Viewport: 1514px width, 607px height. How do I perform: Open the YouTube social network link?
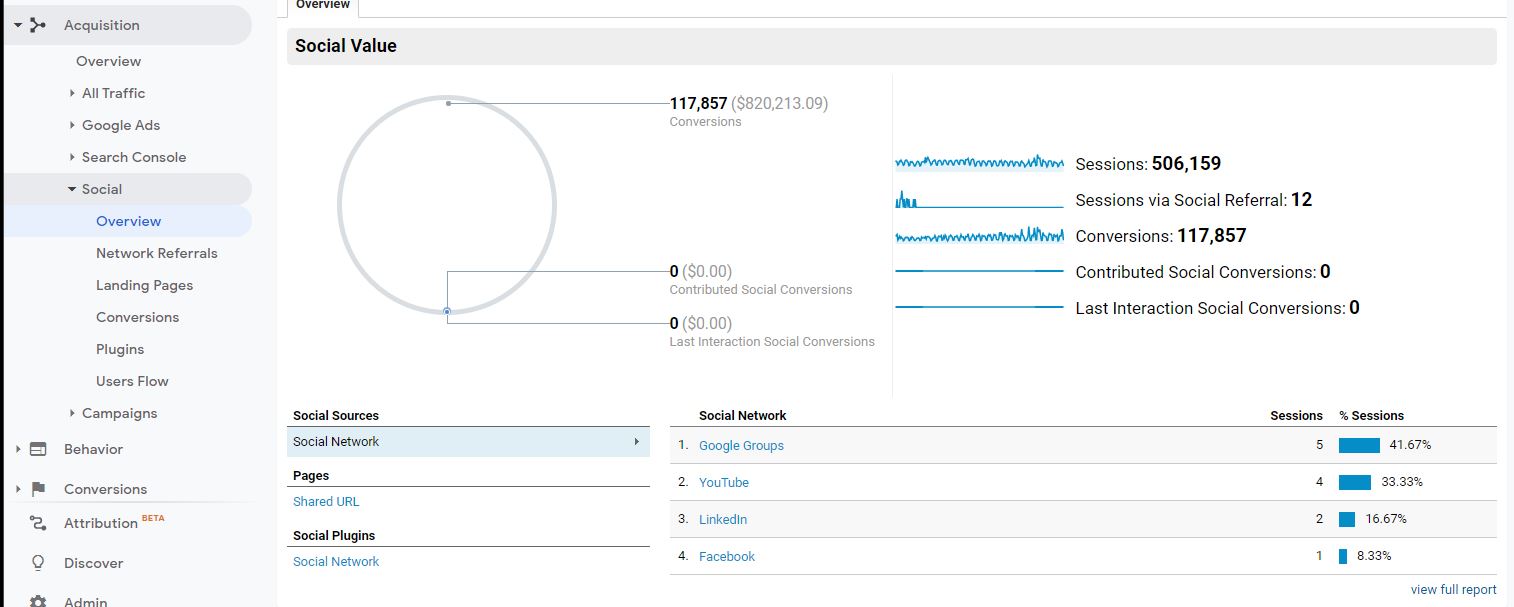pos(724,482)
